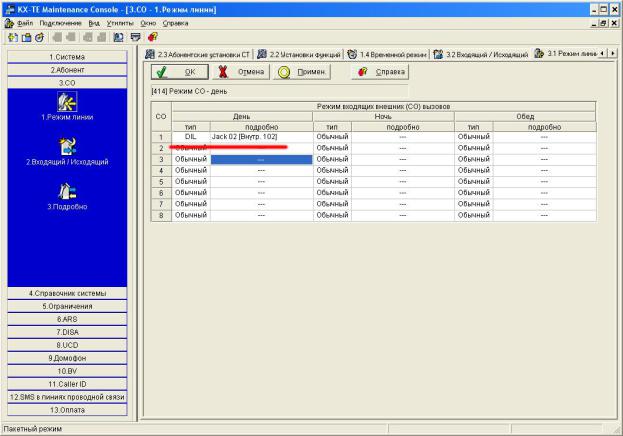Open the Файл menu

[25, 23]
